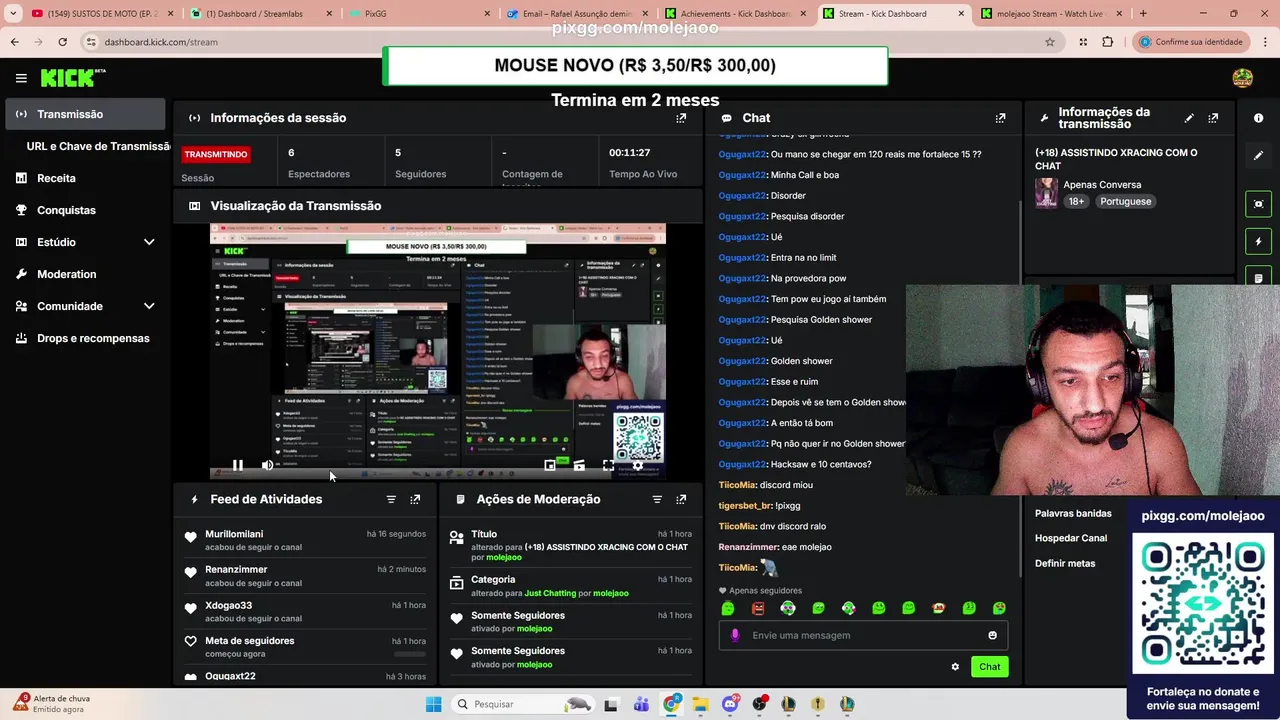1280x720 pixels.
Task: Open the hamburger menu beside the Kick logo
Action: [21, 78]
